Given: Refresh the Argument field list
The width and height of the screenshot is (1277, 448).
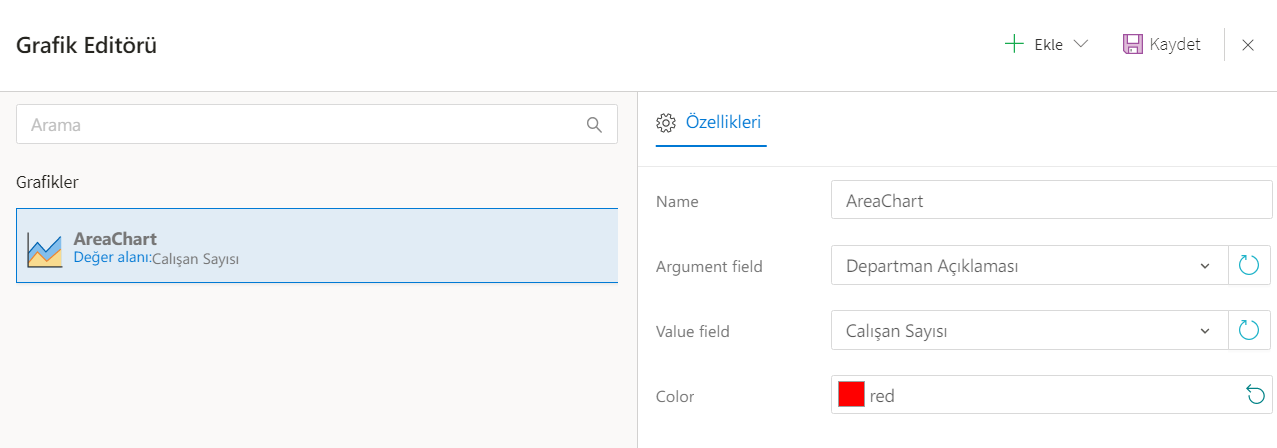Looking at the screenshot, I should coord(1249,266).
